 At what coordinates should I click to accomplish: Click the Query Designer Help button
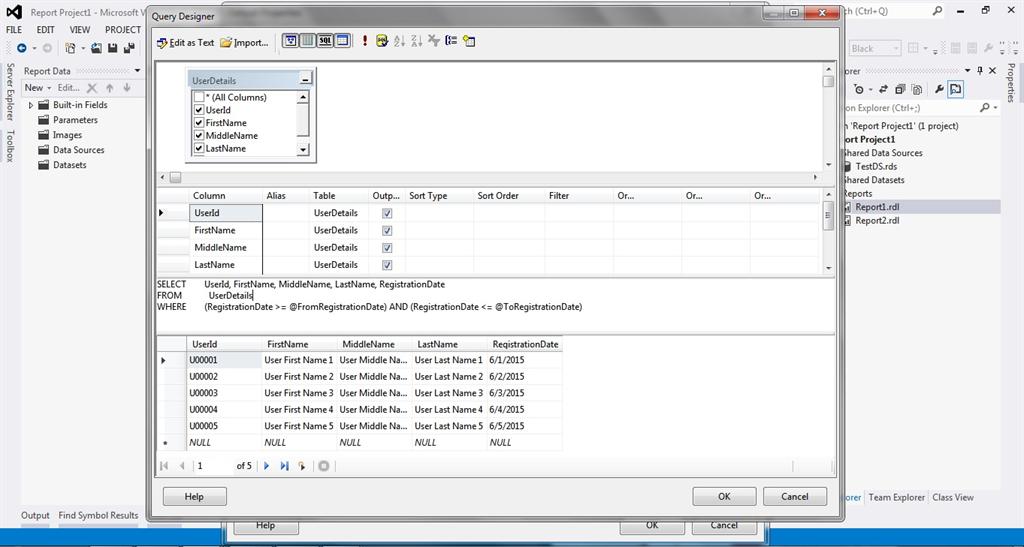coord(195,497)
